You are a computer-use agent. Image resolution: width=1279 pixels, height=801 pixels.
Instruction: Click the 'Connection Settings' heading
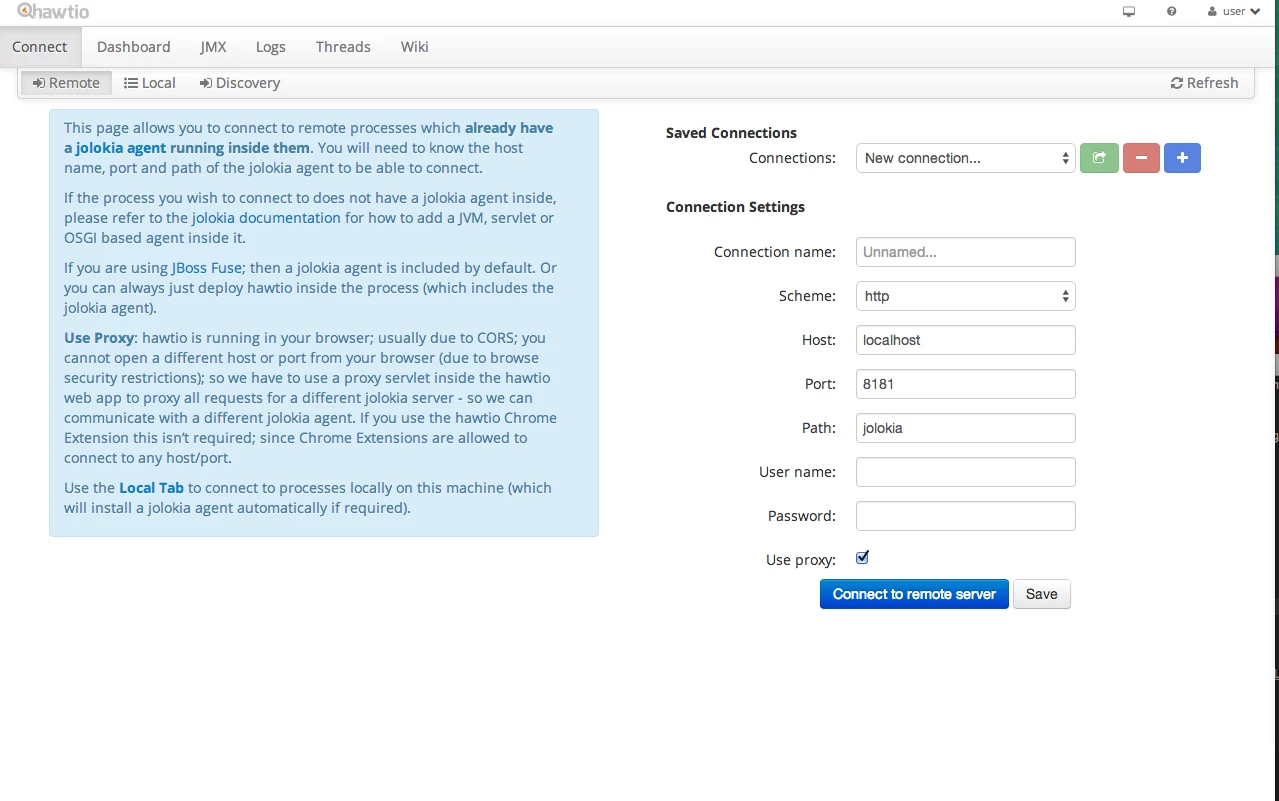pos(735,207)
